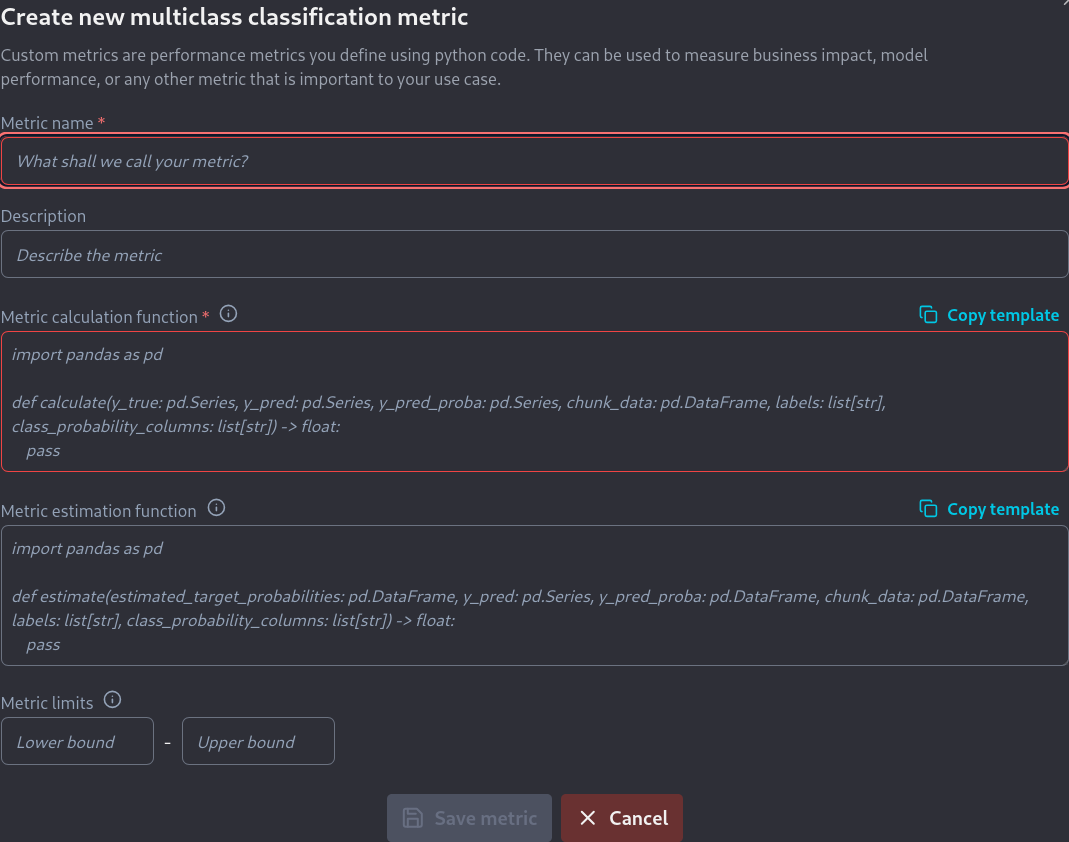This screenshot has height=842, width=1069.
Task: Select the Lower bound field
Action: [77, 742]
